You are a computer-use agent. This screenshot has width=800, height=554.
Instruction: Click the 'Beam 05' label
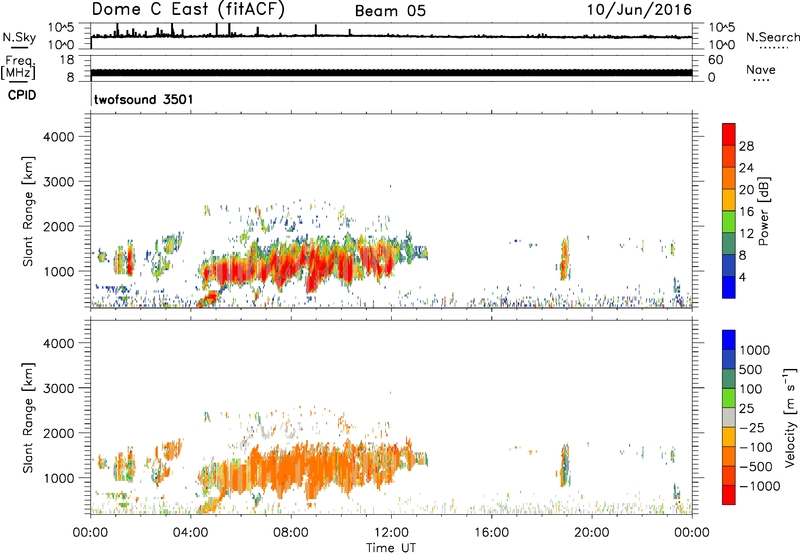(390, 11)
